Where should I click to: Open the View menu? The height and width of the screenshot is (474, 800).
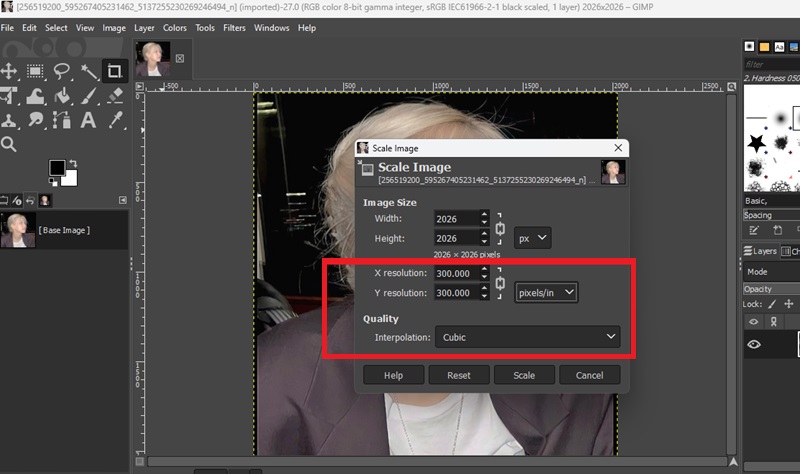click(x=85, y=28)
